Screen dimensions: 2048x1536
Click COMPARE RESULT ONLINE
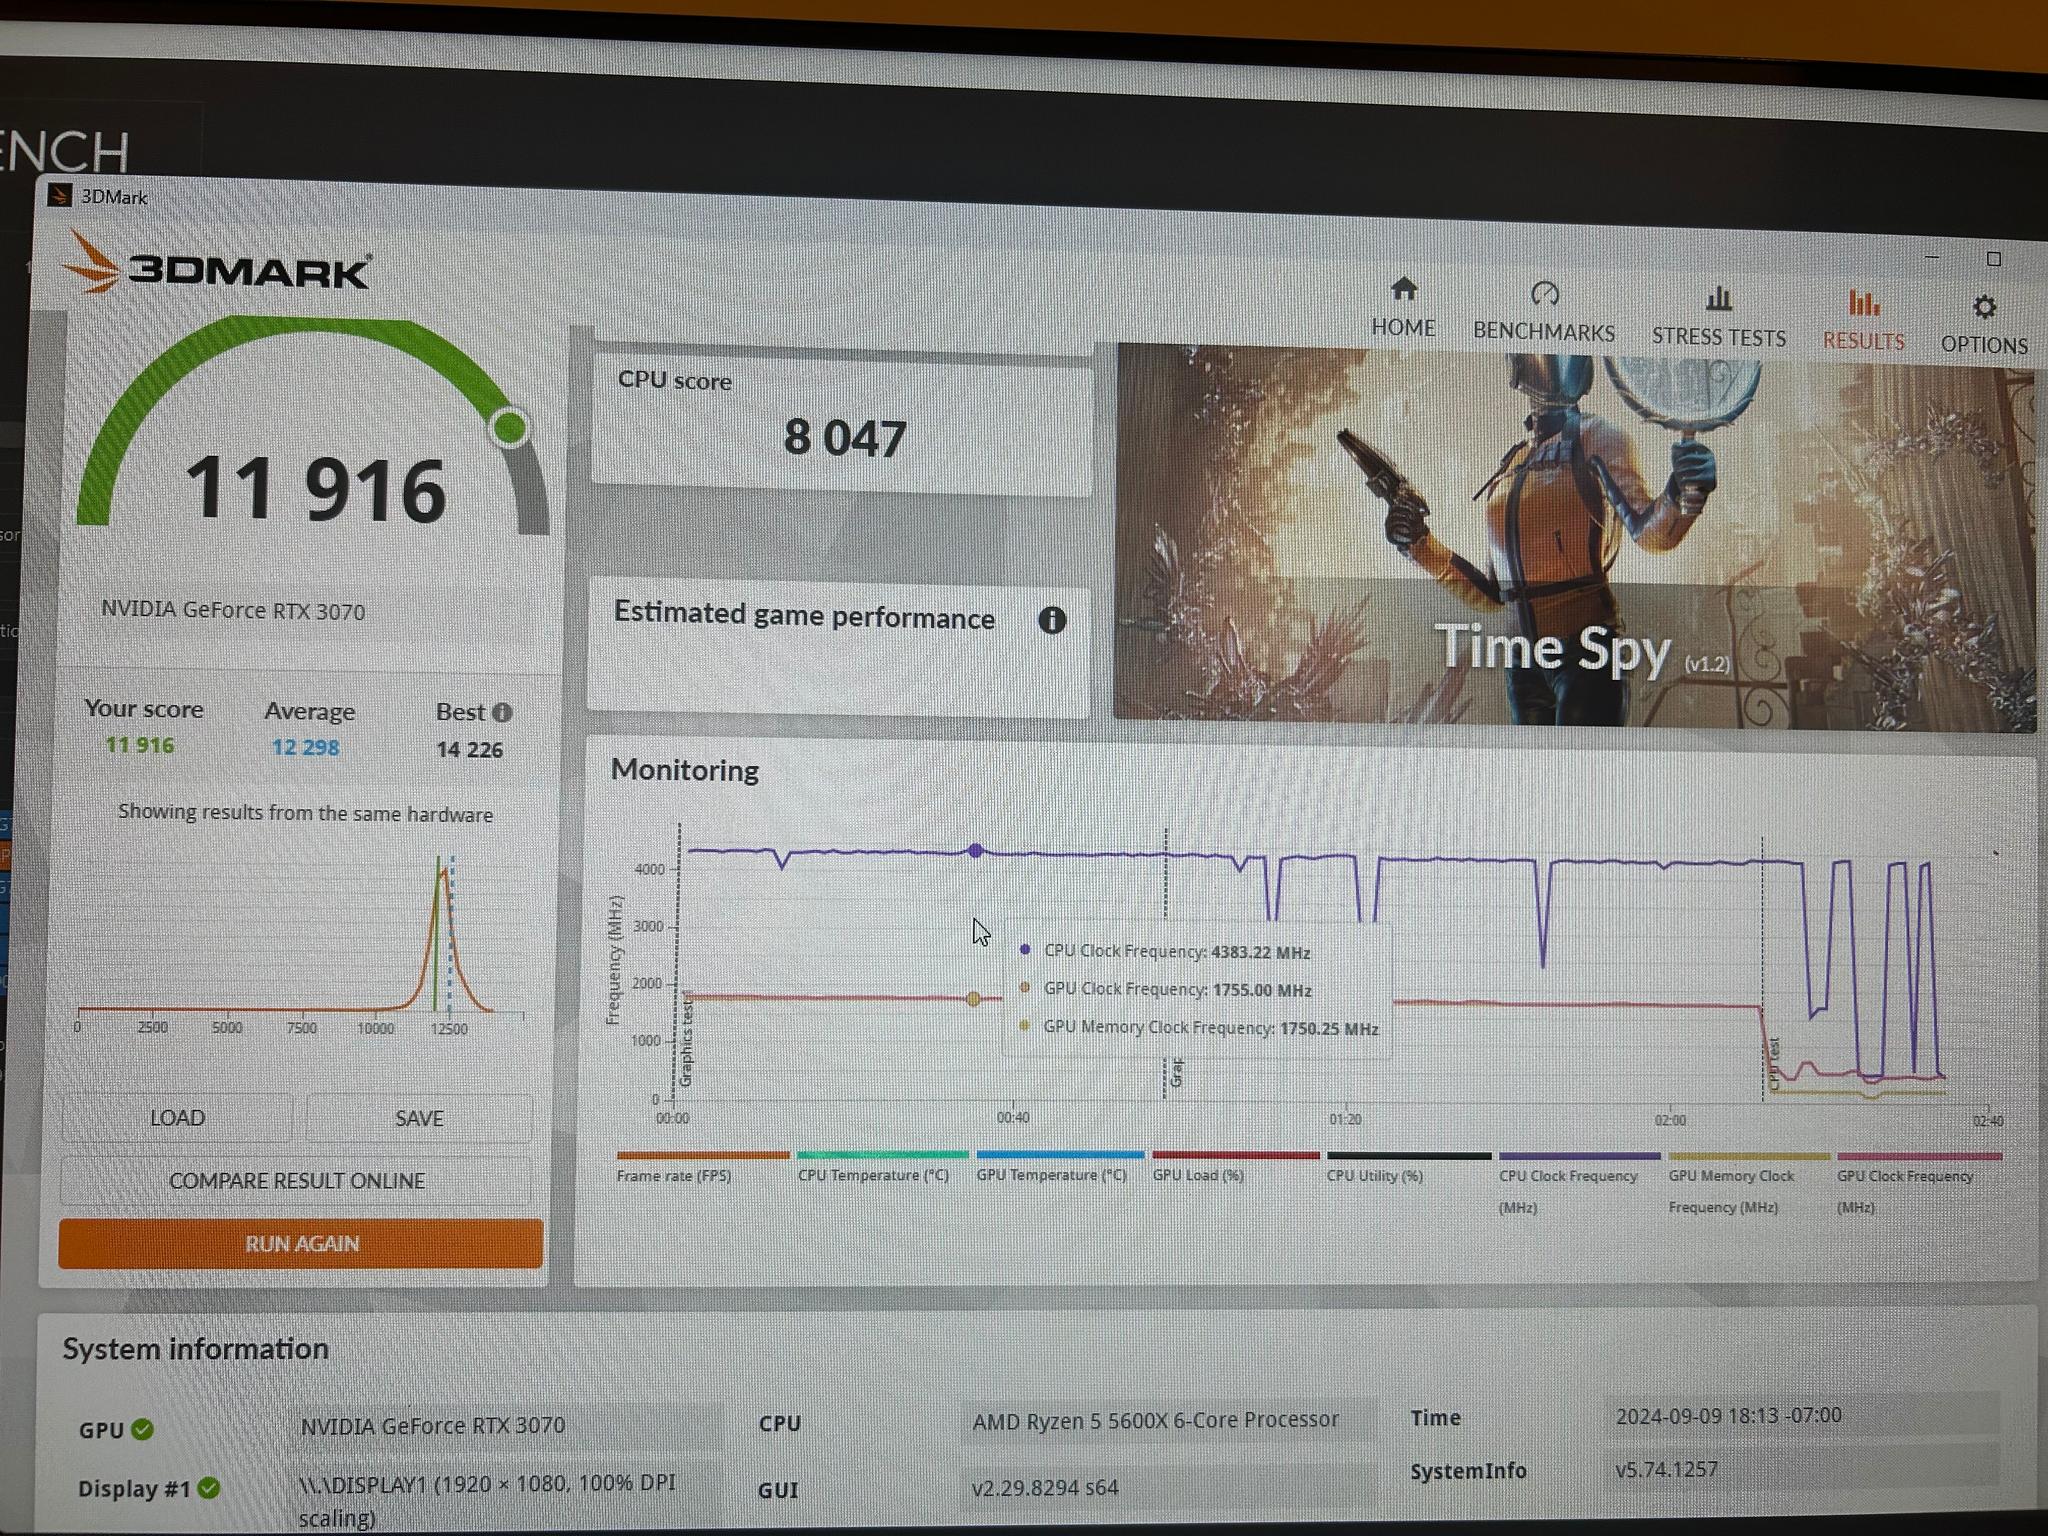click(297, 1181)
